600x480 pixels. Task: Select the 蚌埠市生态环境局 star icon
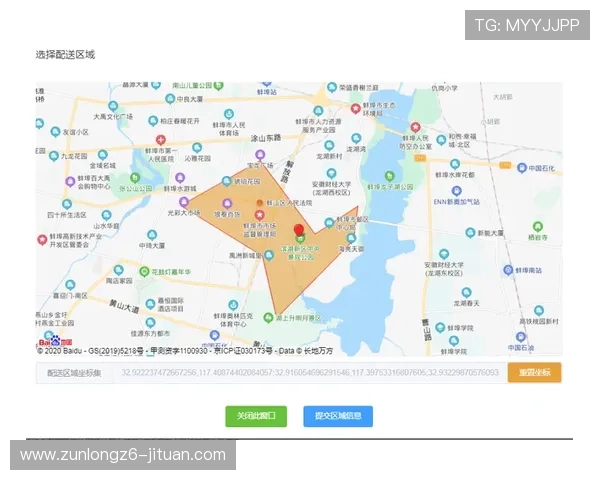[356, 109]
